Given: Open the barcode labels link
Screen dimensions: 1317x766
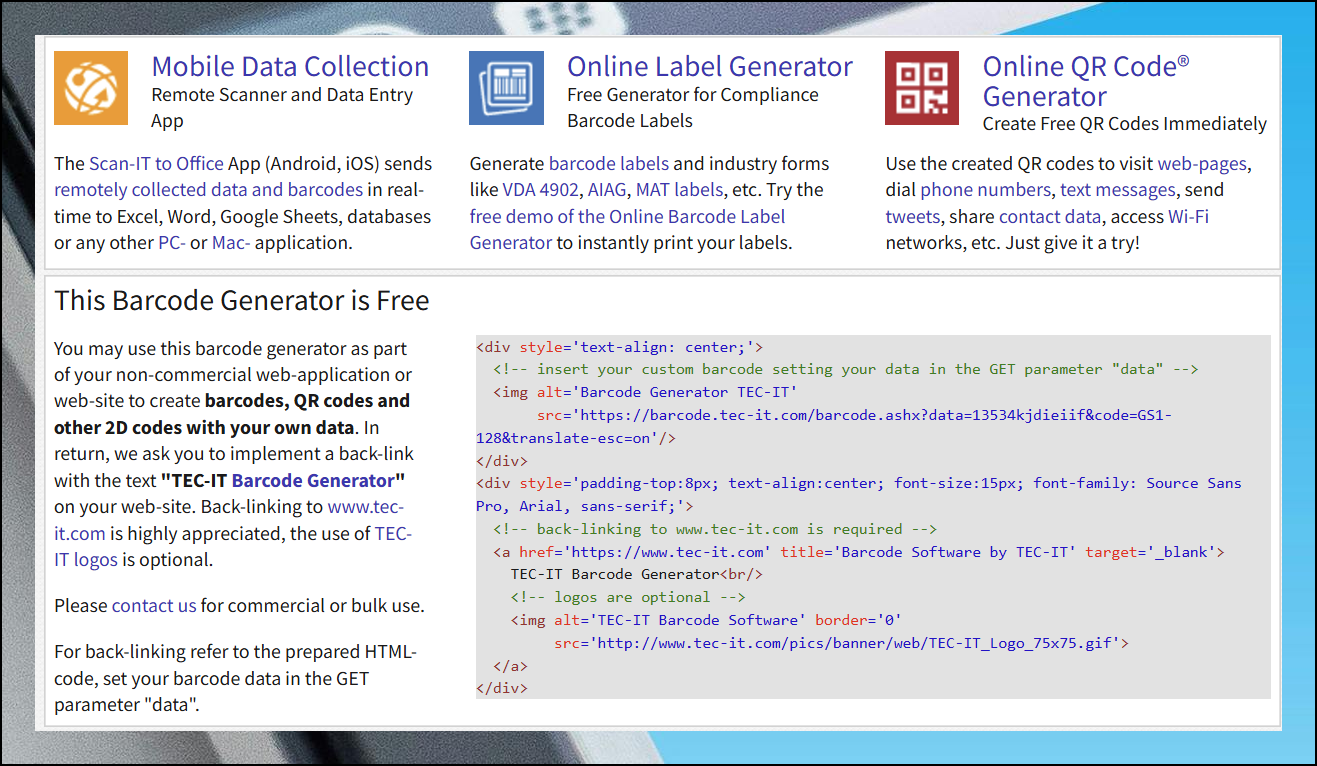Looking at the screenshot, I should [x=609, y=164].
